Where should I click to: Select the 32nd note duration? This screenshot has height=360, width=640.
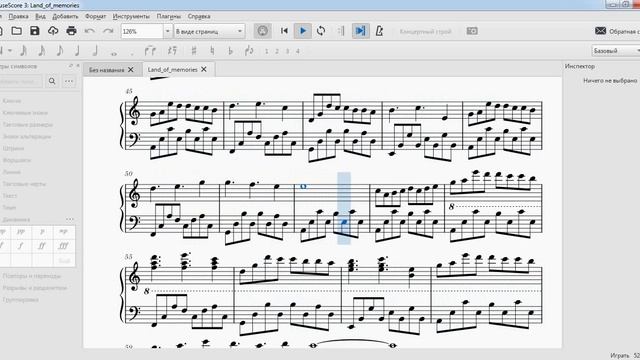coord(24,51)
